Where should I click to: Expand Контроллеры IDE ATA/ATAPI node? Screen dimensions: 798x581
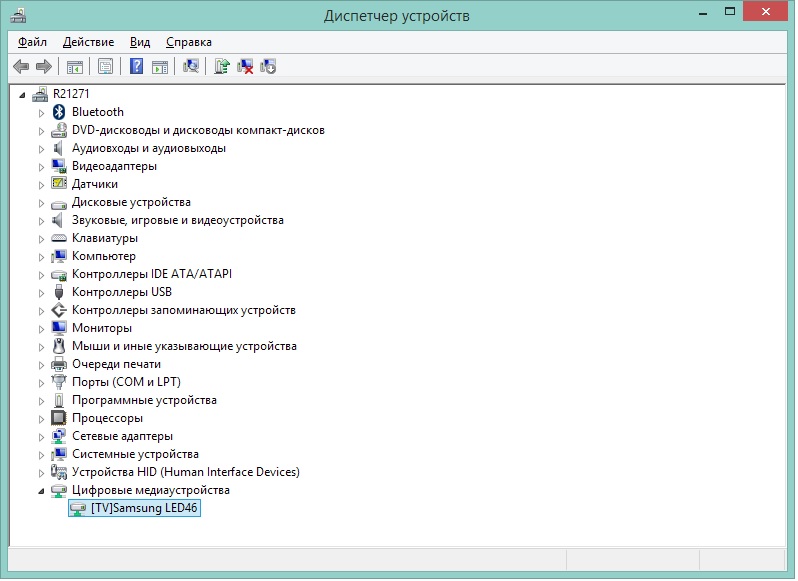pos(41,275)
